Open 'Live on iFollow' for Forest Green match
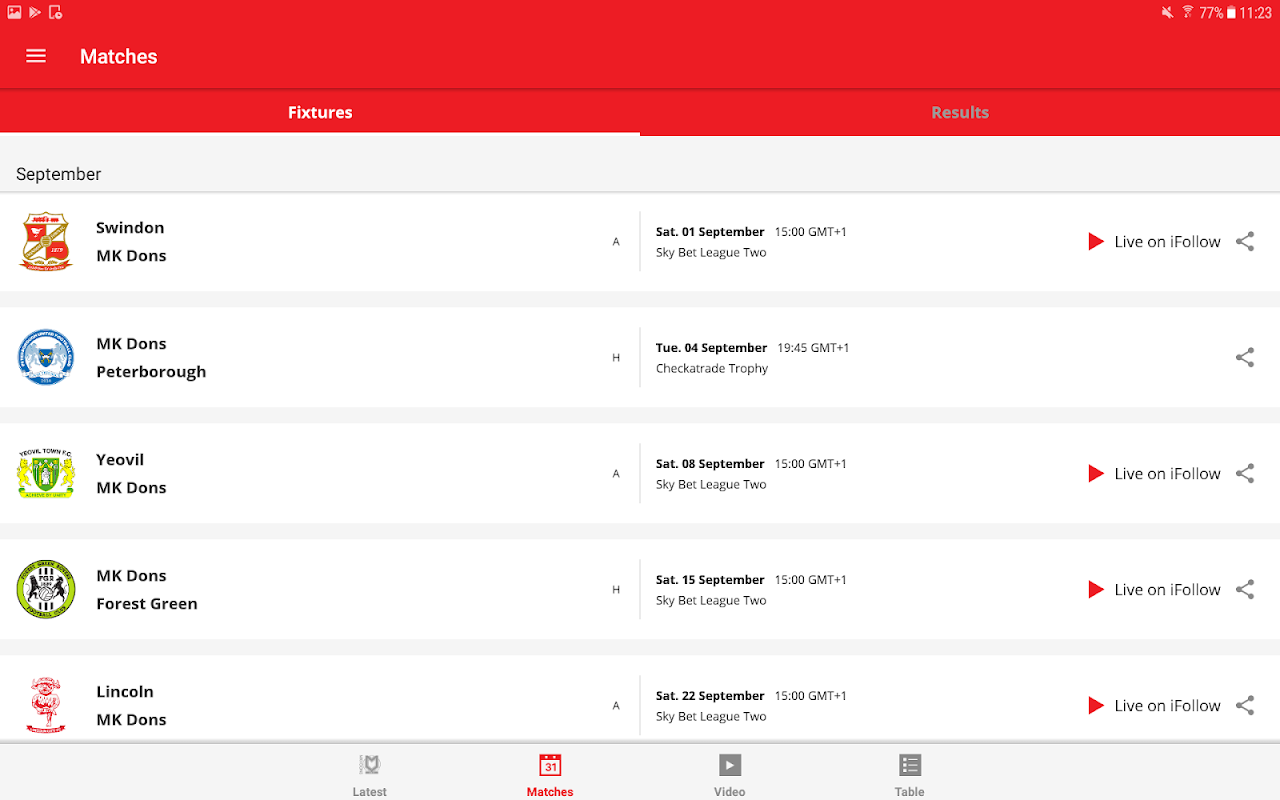 [1167, 589]
